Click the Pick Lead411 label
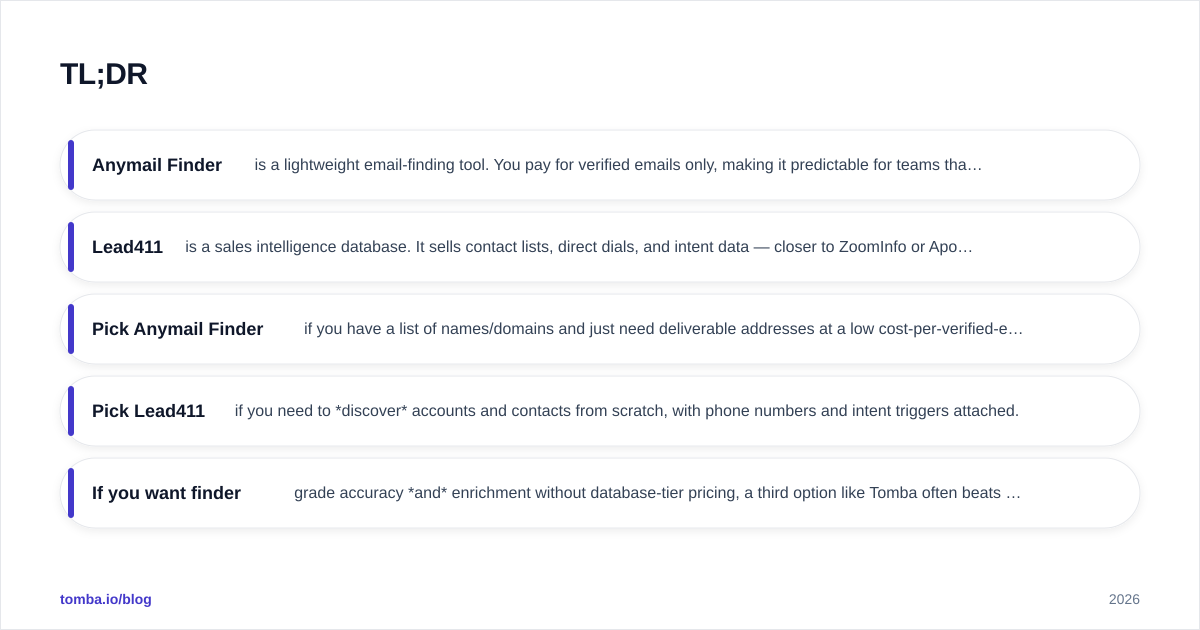1200x630 pixels. 148,411
